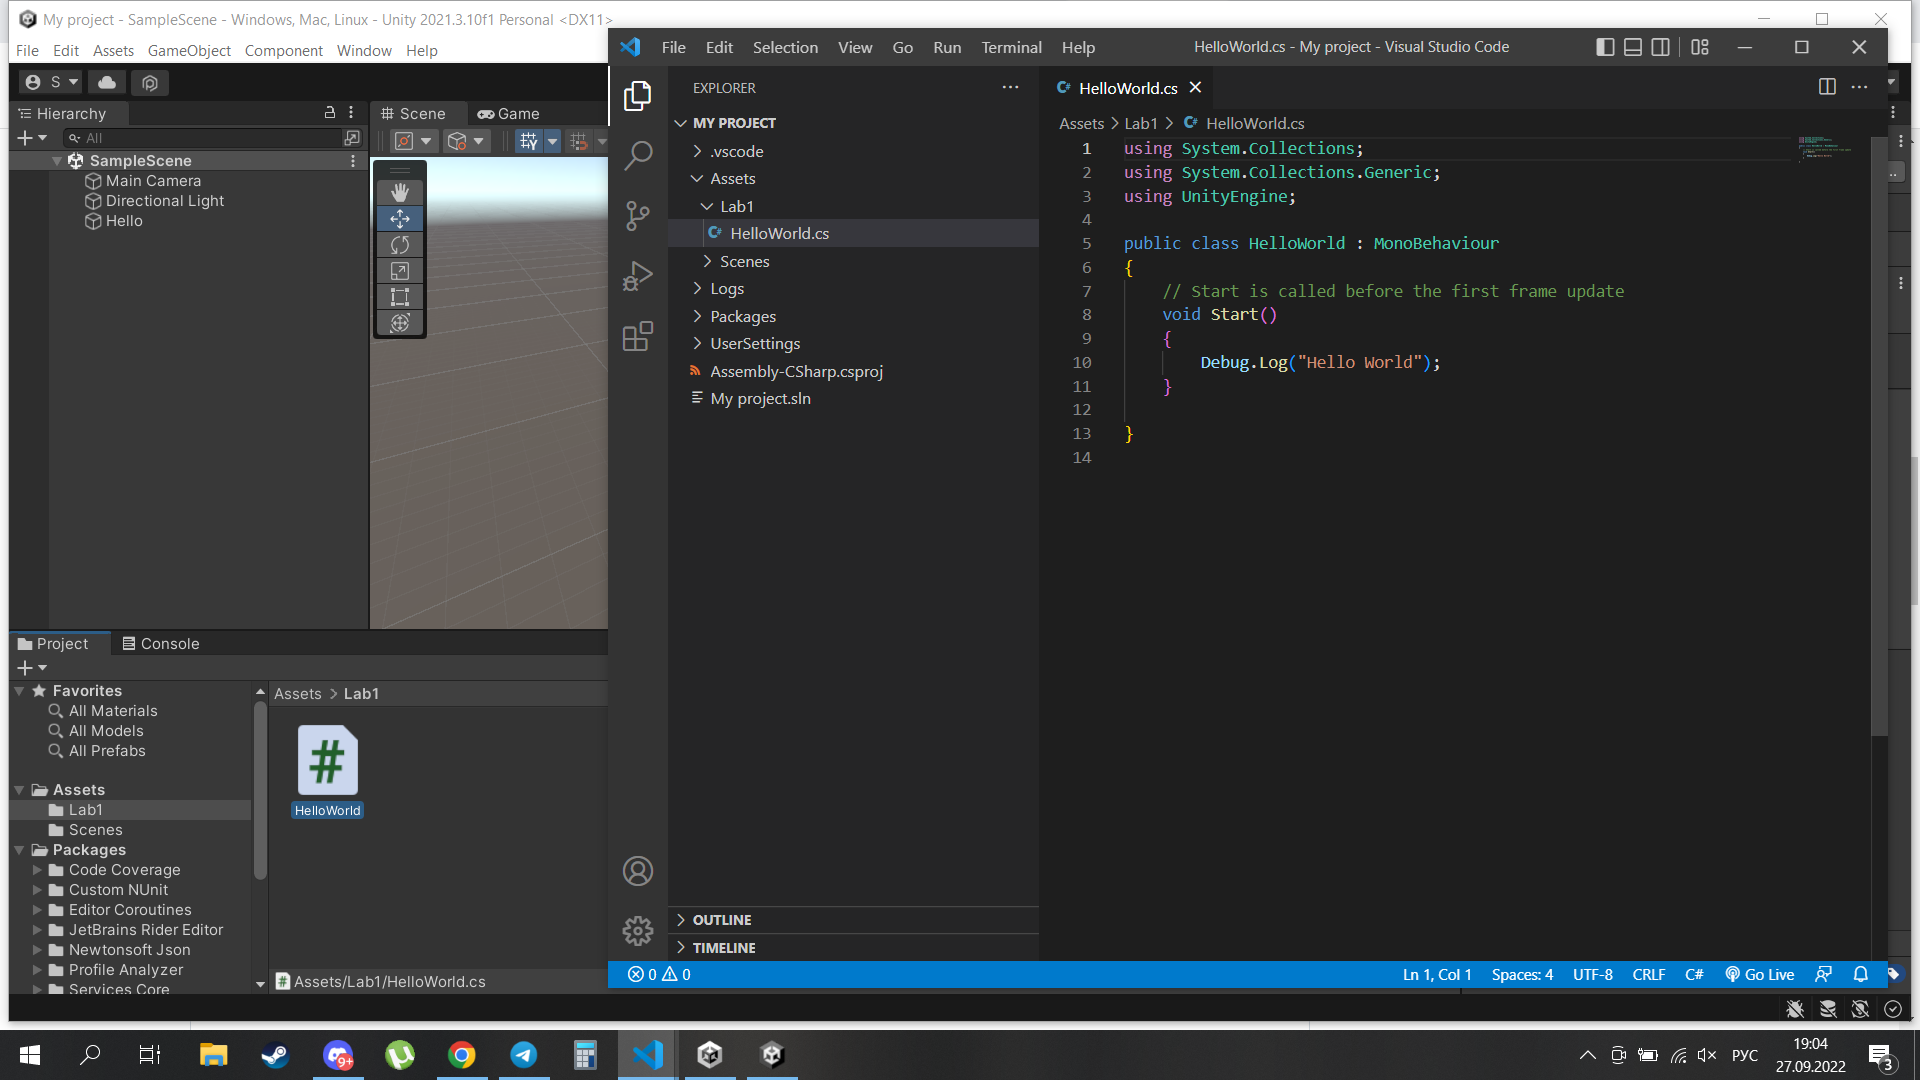
Task: Open Unity GameObject menu
Action: [x=189, y=50]
